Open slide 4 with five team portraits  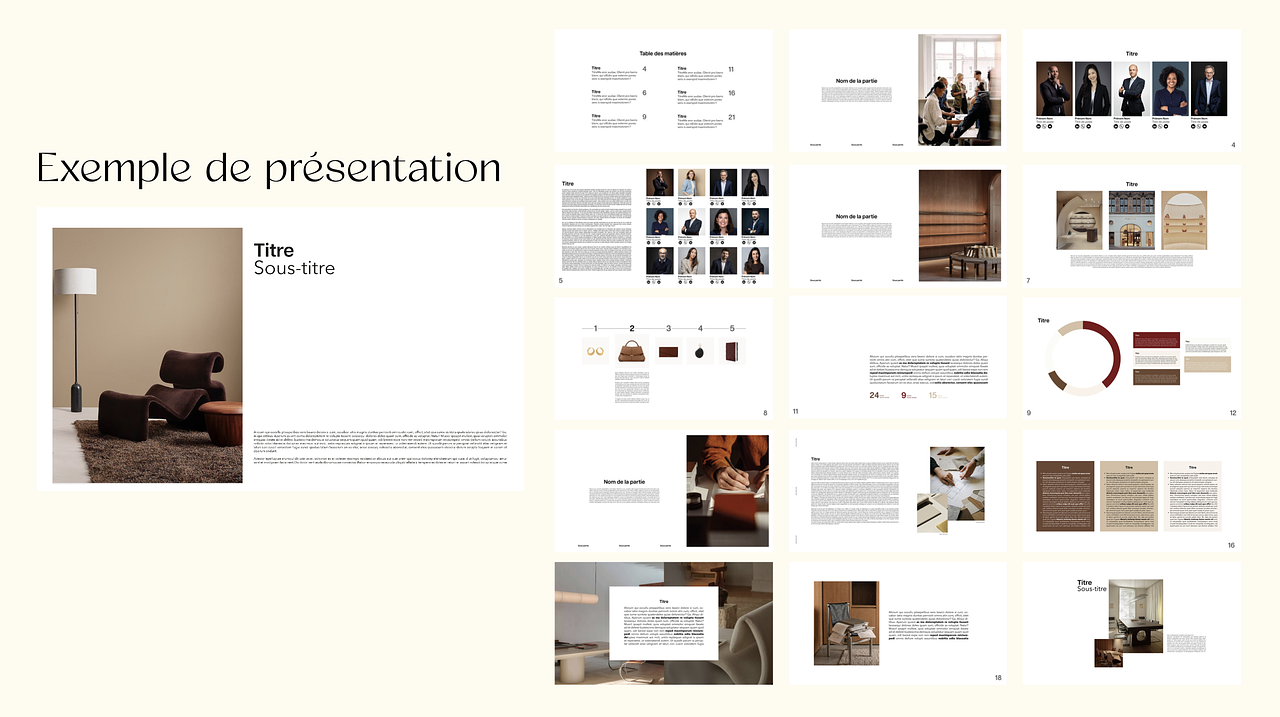pyautogui.click(x=1132, y=90)
